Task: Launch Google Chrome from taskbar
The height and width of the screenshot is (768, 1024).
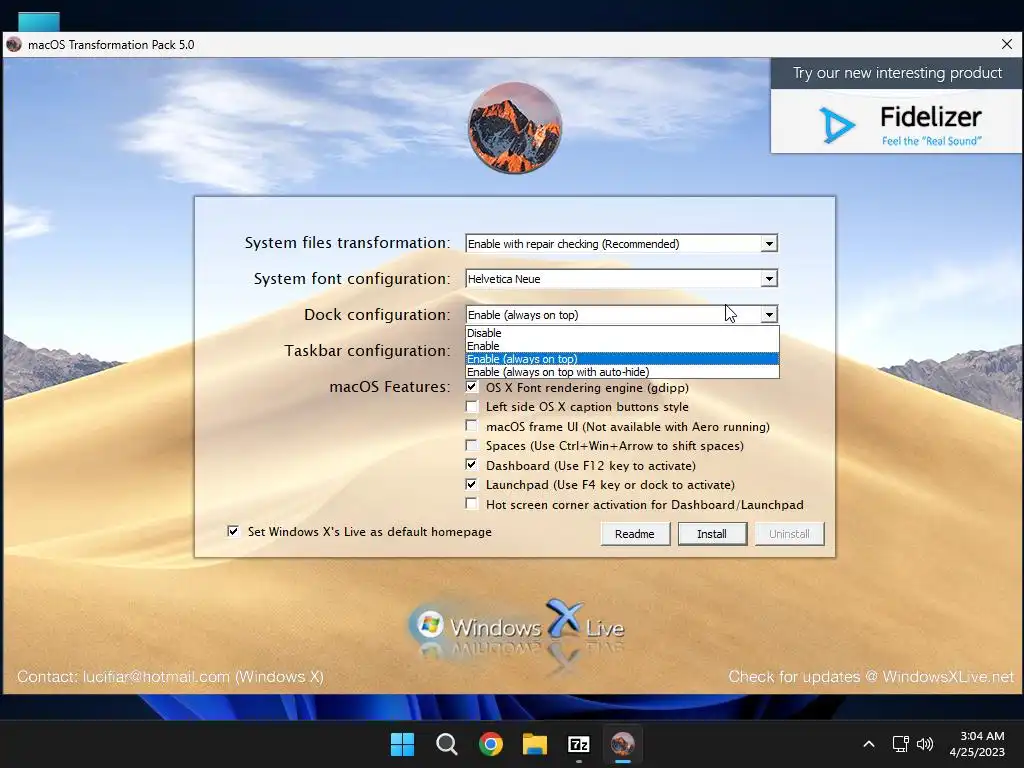Action: pyautogui.click(x=490, y=744)
